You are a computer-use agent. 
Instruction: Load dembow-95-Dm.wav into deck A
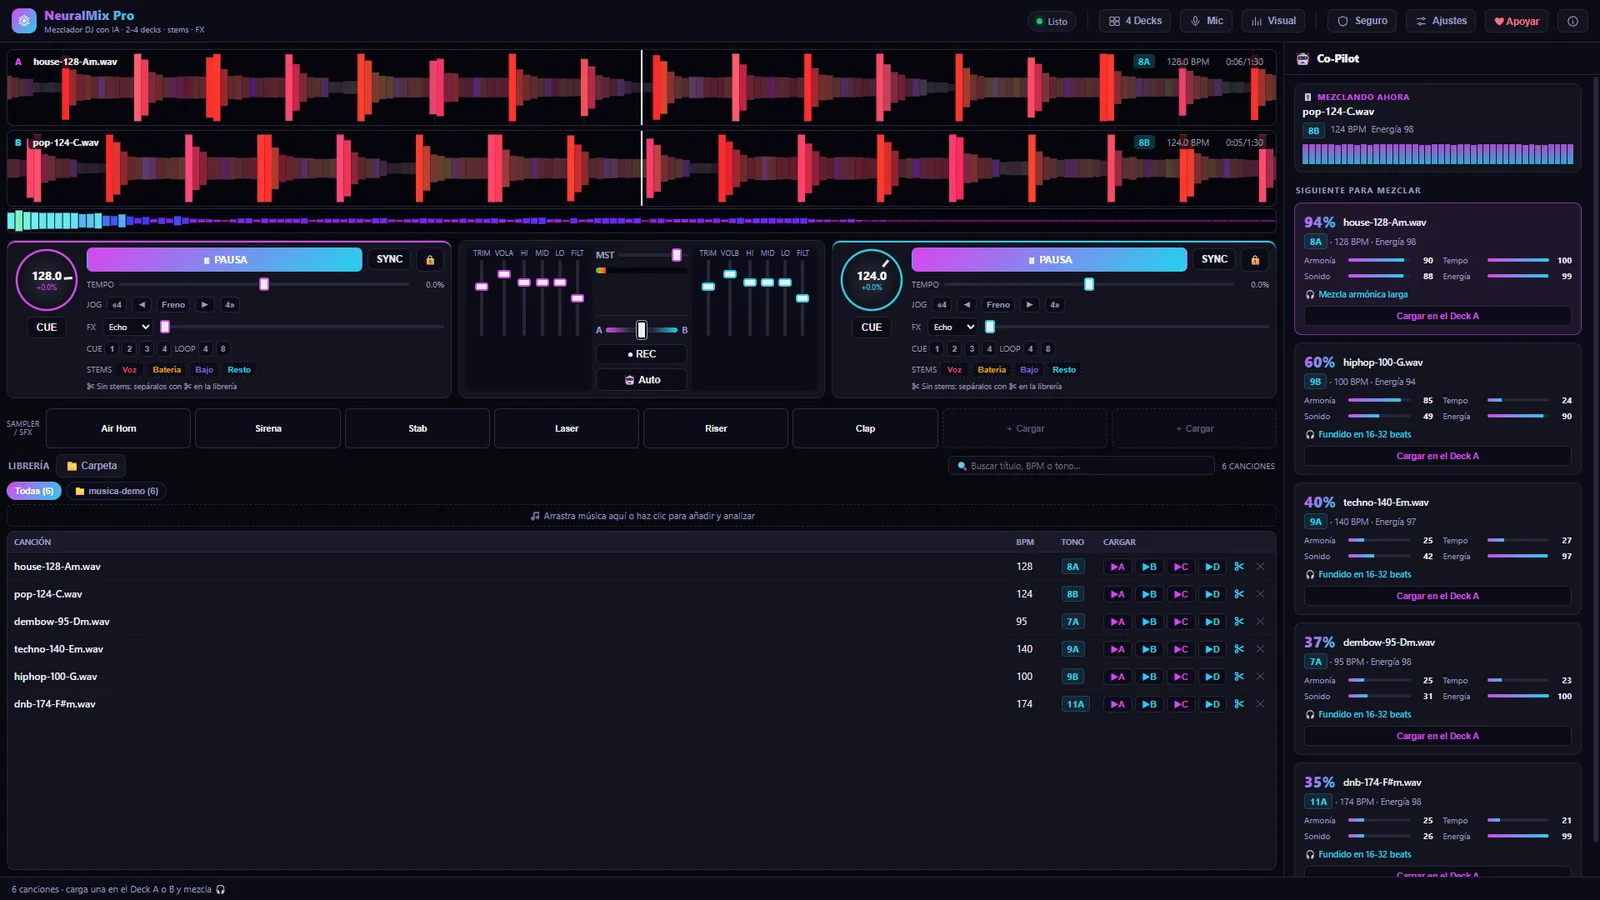coord(1117,622)
